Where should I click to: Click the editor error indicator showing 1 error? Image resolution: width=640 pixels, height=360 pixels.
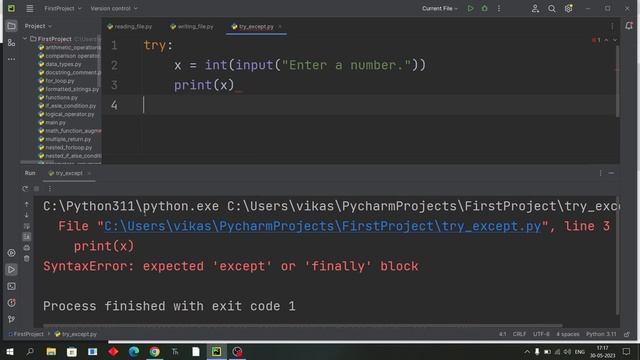(x=596, y=40)
